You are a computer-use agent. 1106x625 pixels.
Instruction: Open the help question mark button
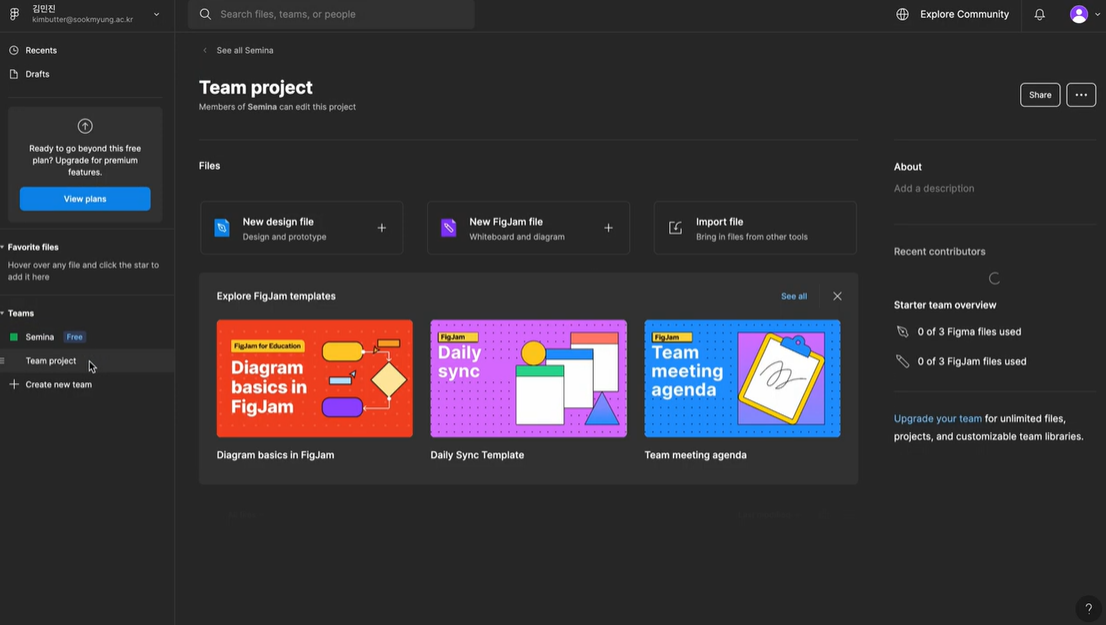1088,608
